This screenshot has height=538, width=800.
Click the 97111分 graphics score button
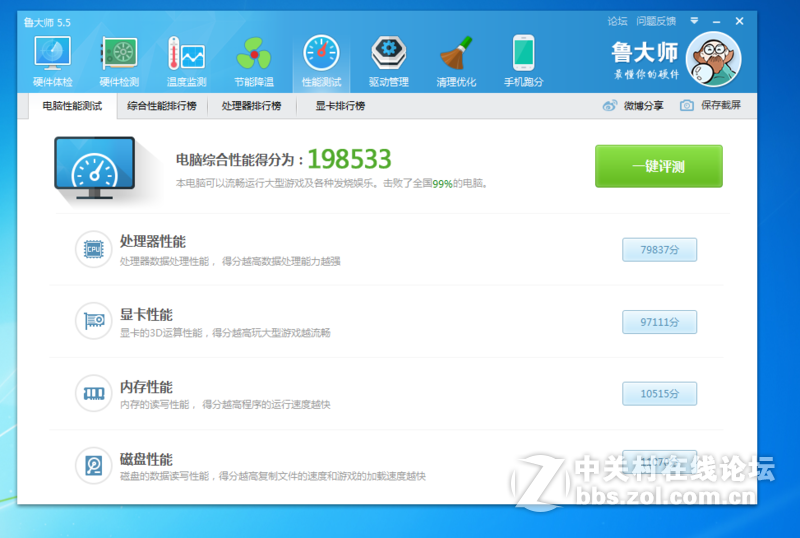tap(660, 322)
